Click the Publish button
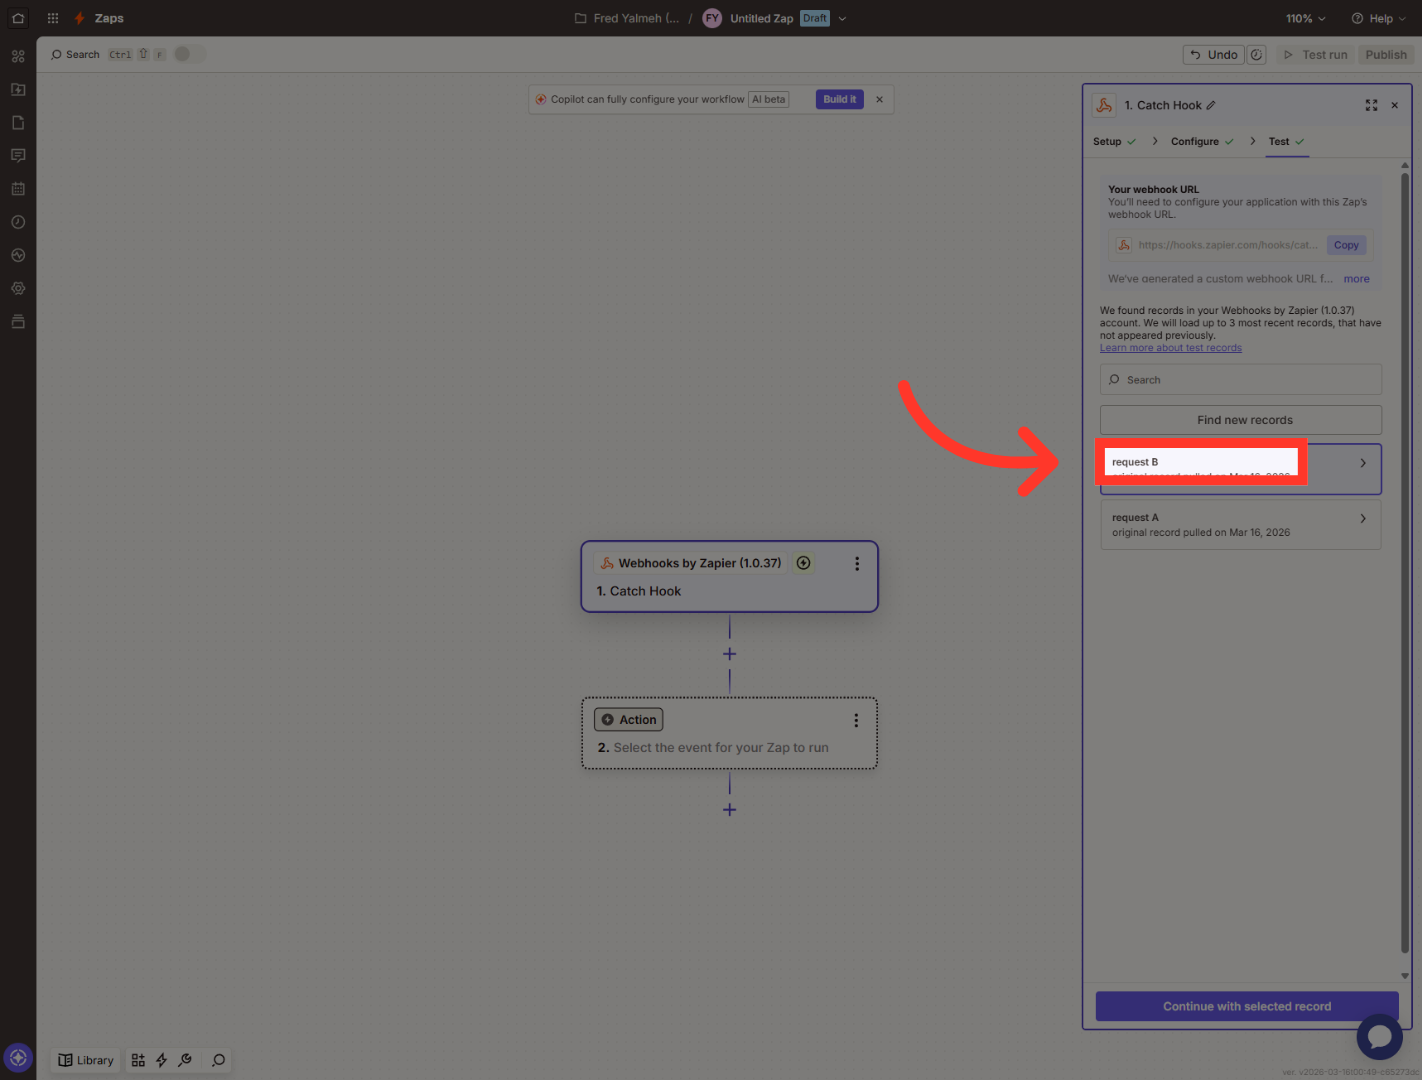 pyautogui.click(x=1386, y=55)
